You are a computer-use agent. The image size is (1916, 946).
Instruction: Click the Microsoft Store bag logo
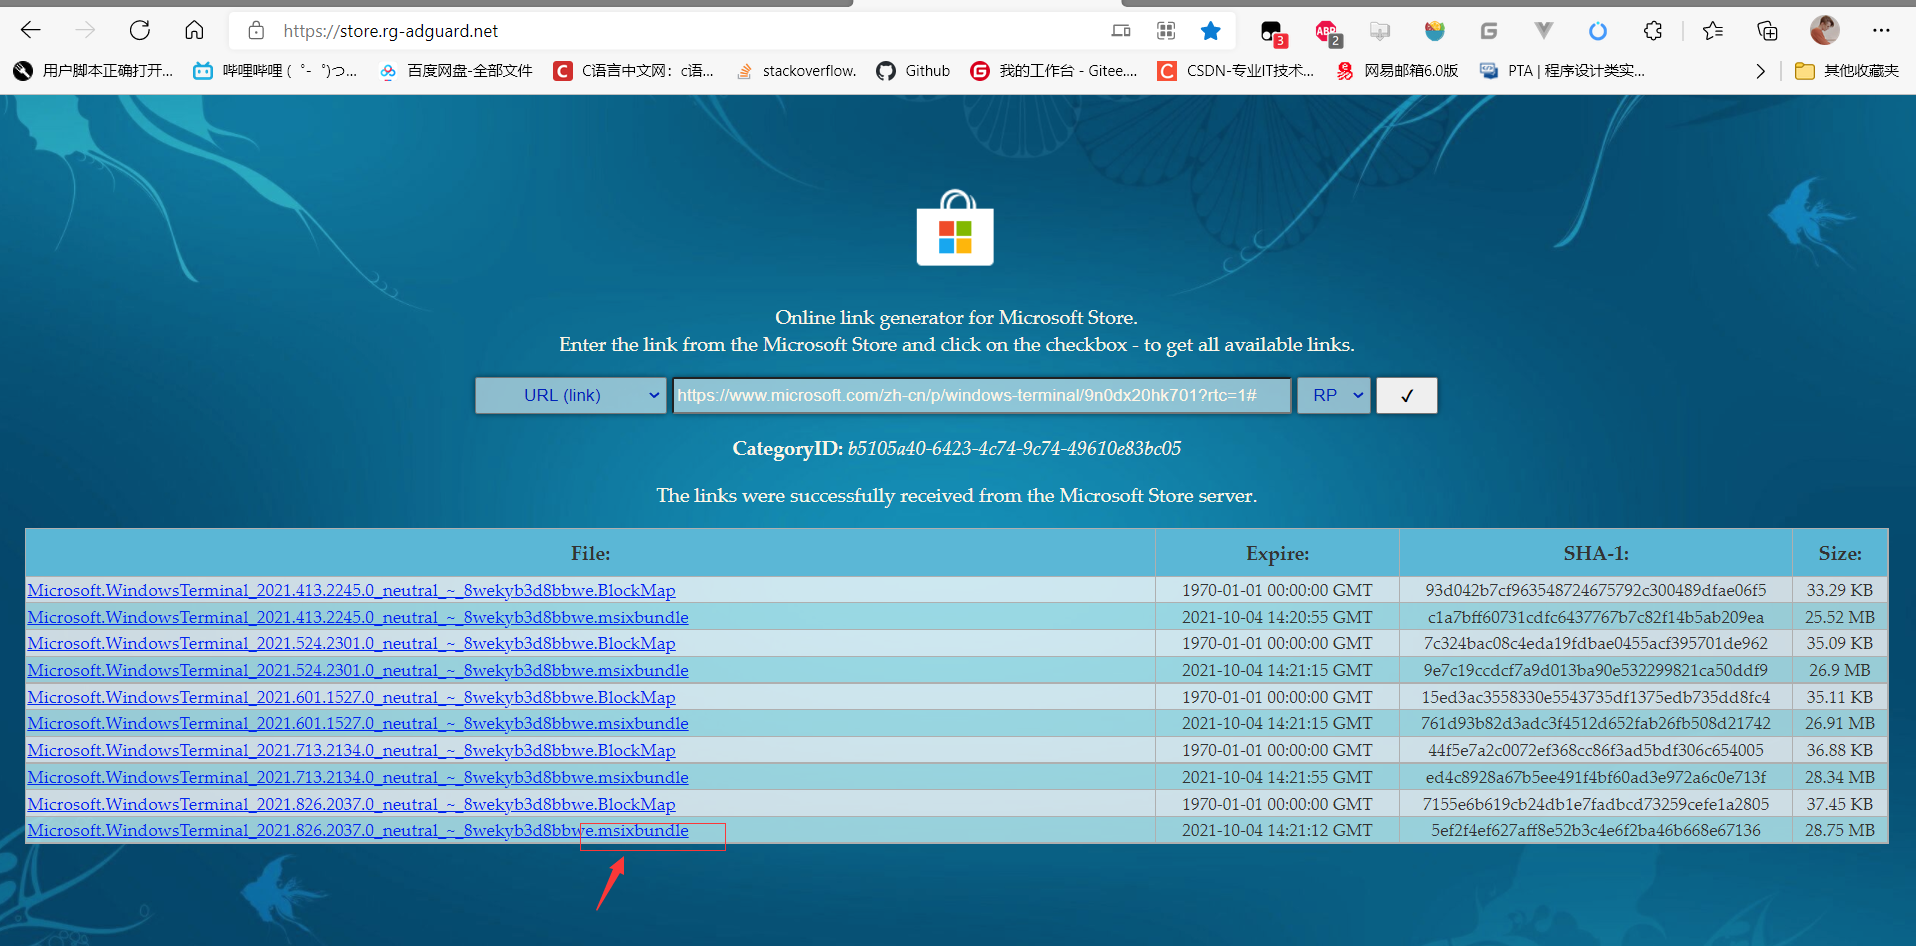955,228
